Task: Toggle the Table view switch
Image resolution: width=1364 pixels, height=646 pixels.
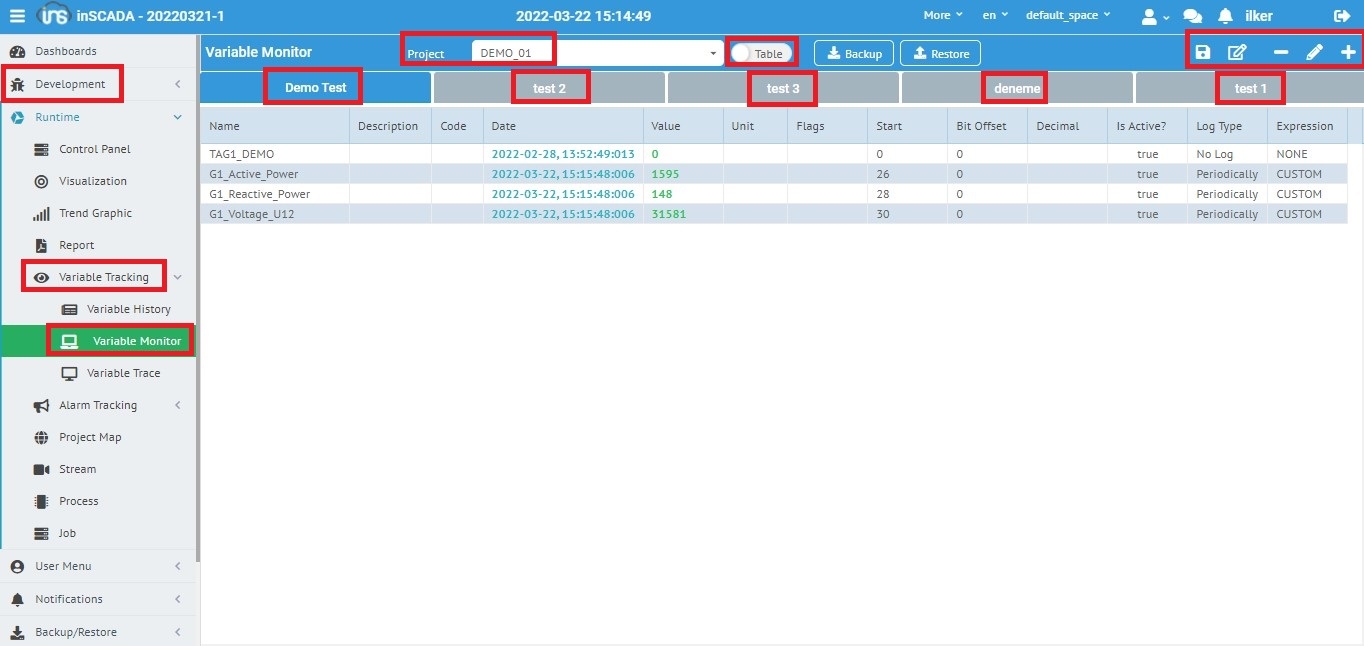Action: coord(761,53)
